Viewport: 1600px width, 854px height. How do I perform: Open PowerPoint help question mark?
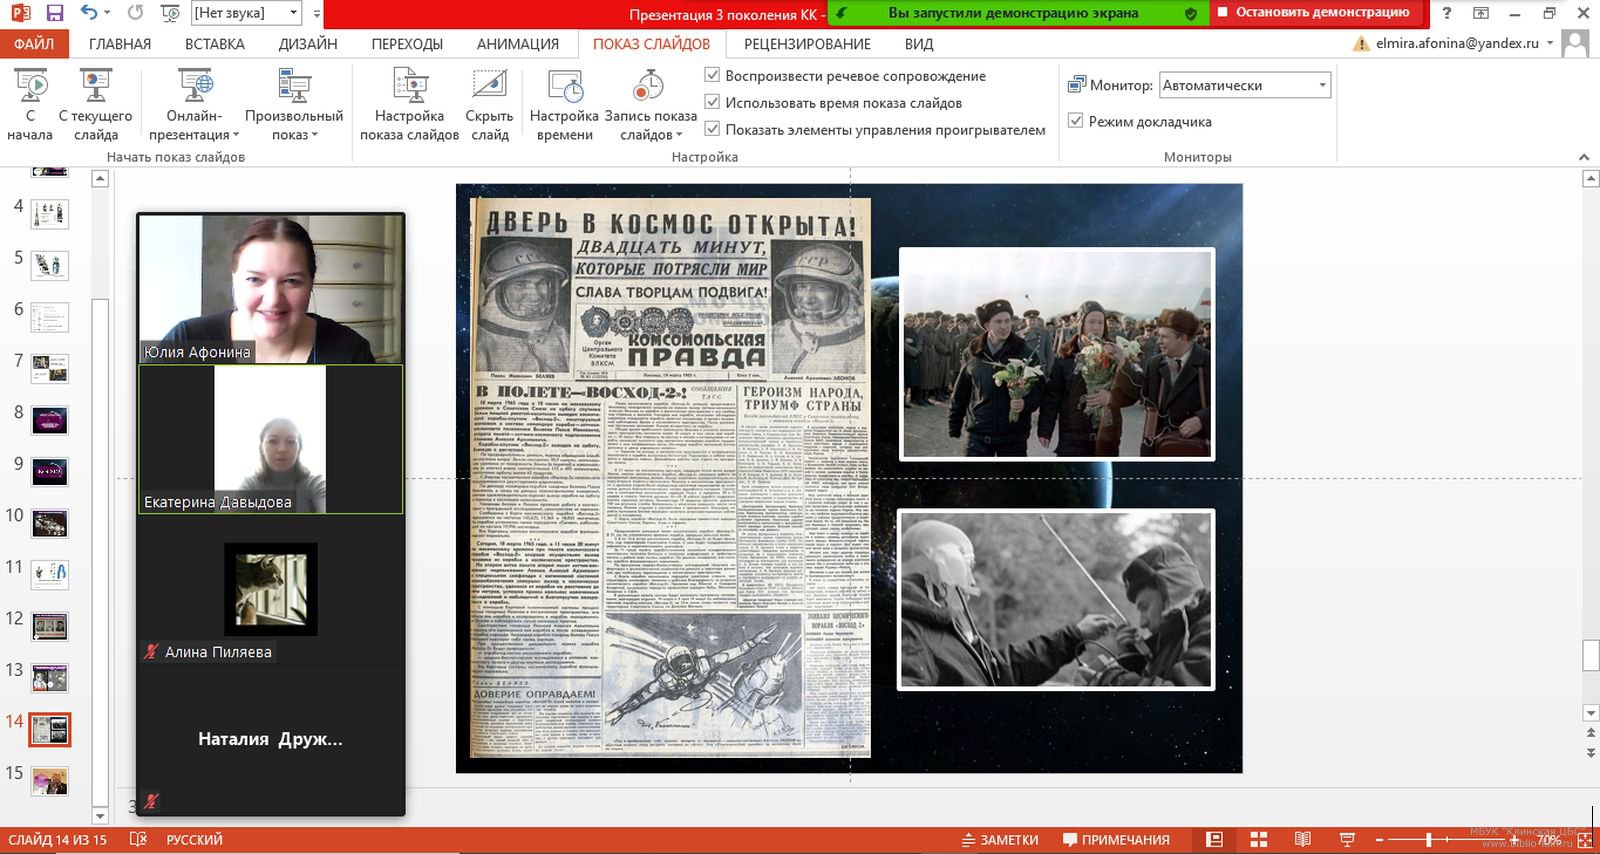(1446, 13)
